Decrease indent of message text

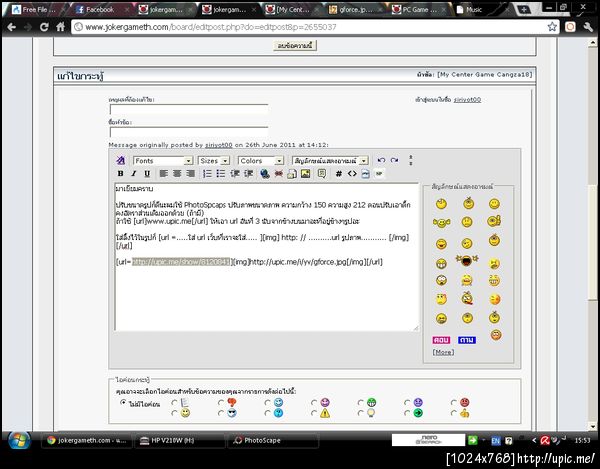(235, 174)
